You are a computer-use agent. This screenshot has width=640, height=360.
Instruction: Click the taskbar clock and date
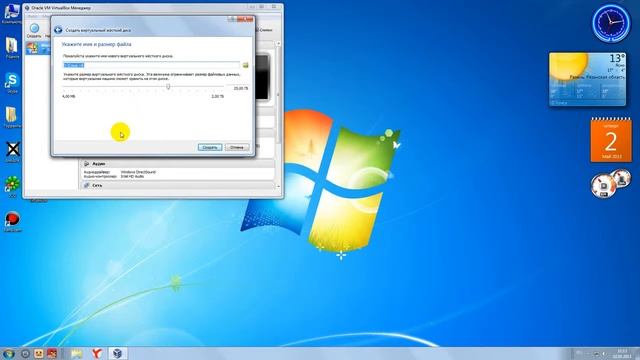tap(622, 353)
